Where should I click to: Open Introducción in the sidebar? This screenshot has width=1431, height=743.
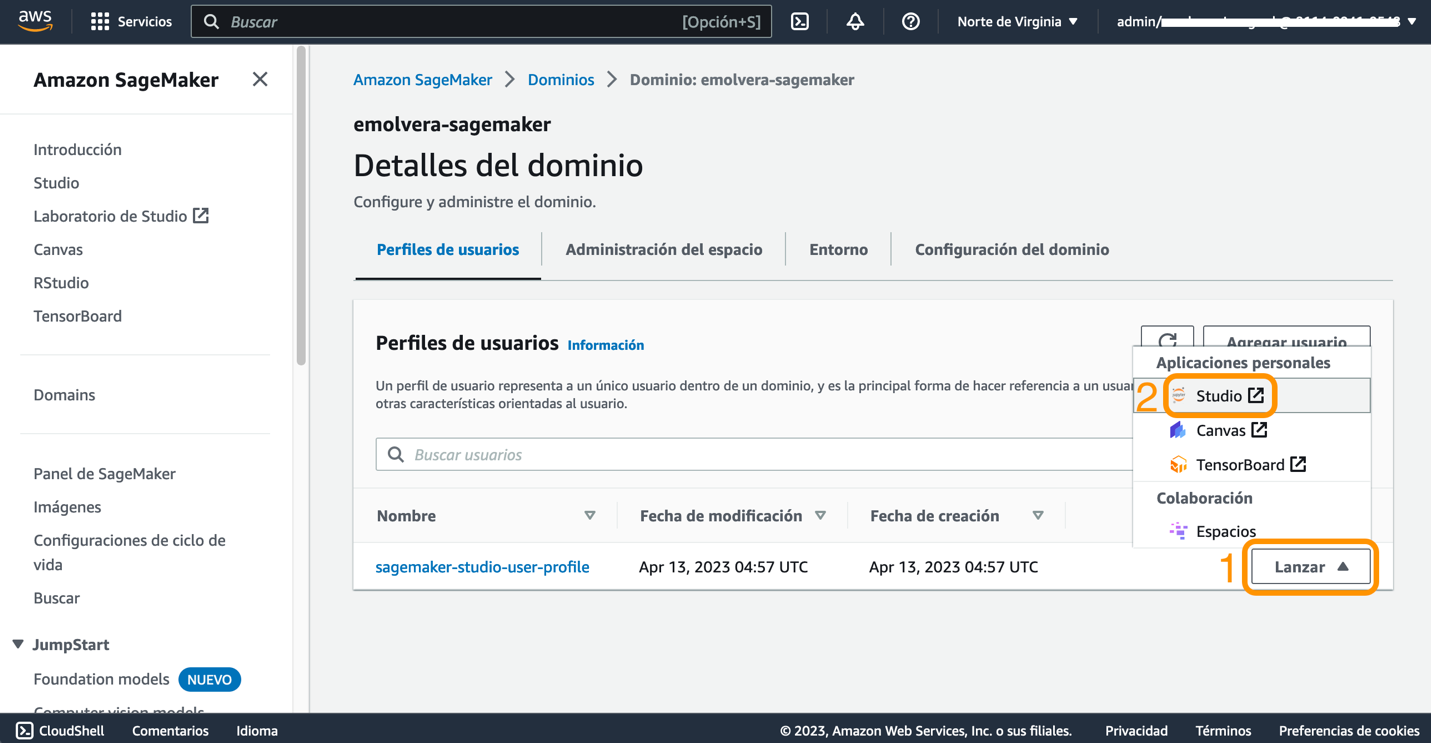click(78, 150)
